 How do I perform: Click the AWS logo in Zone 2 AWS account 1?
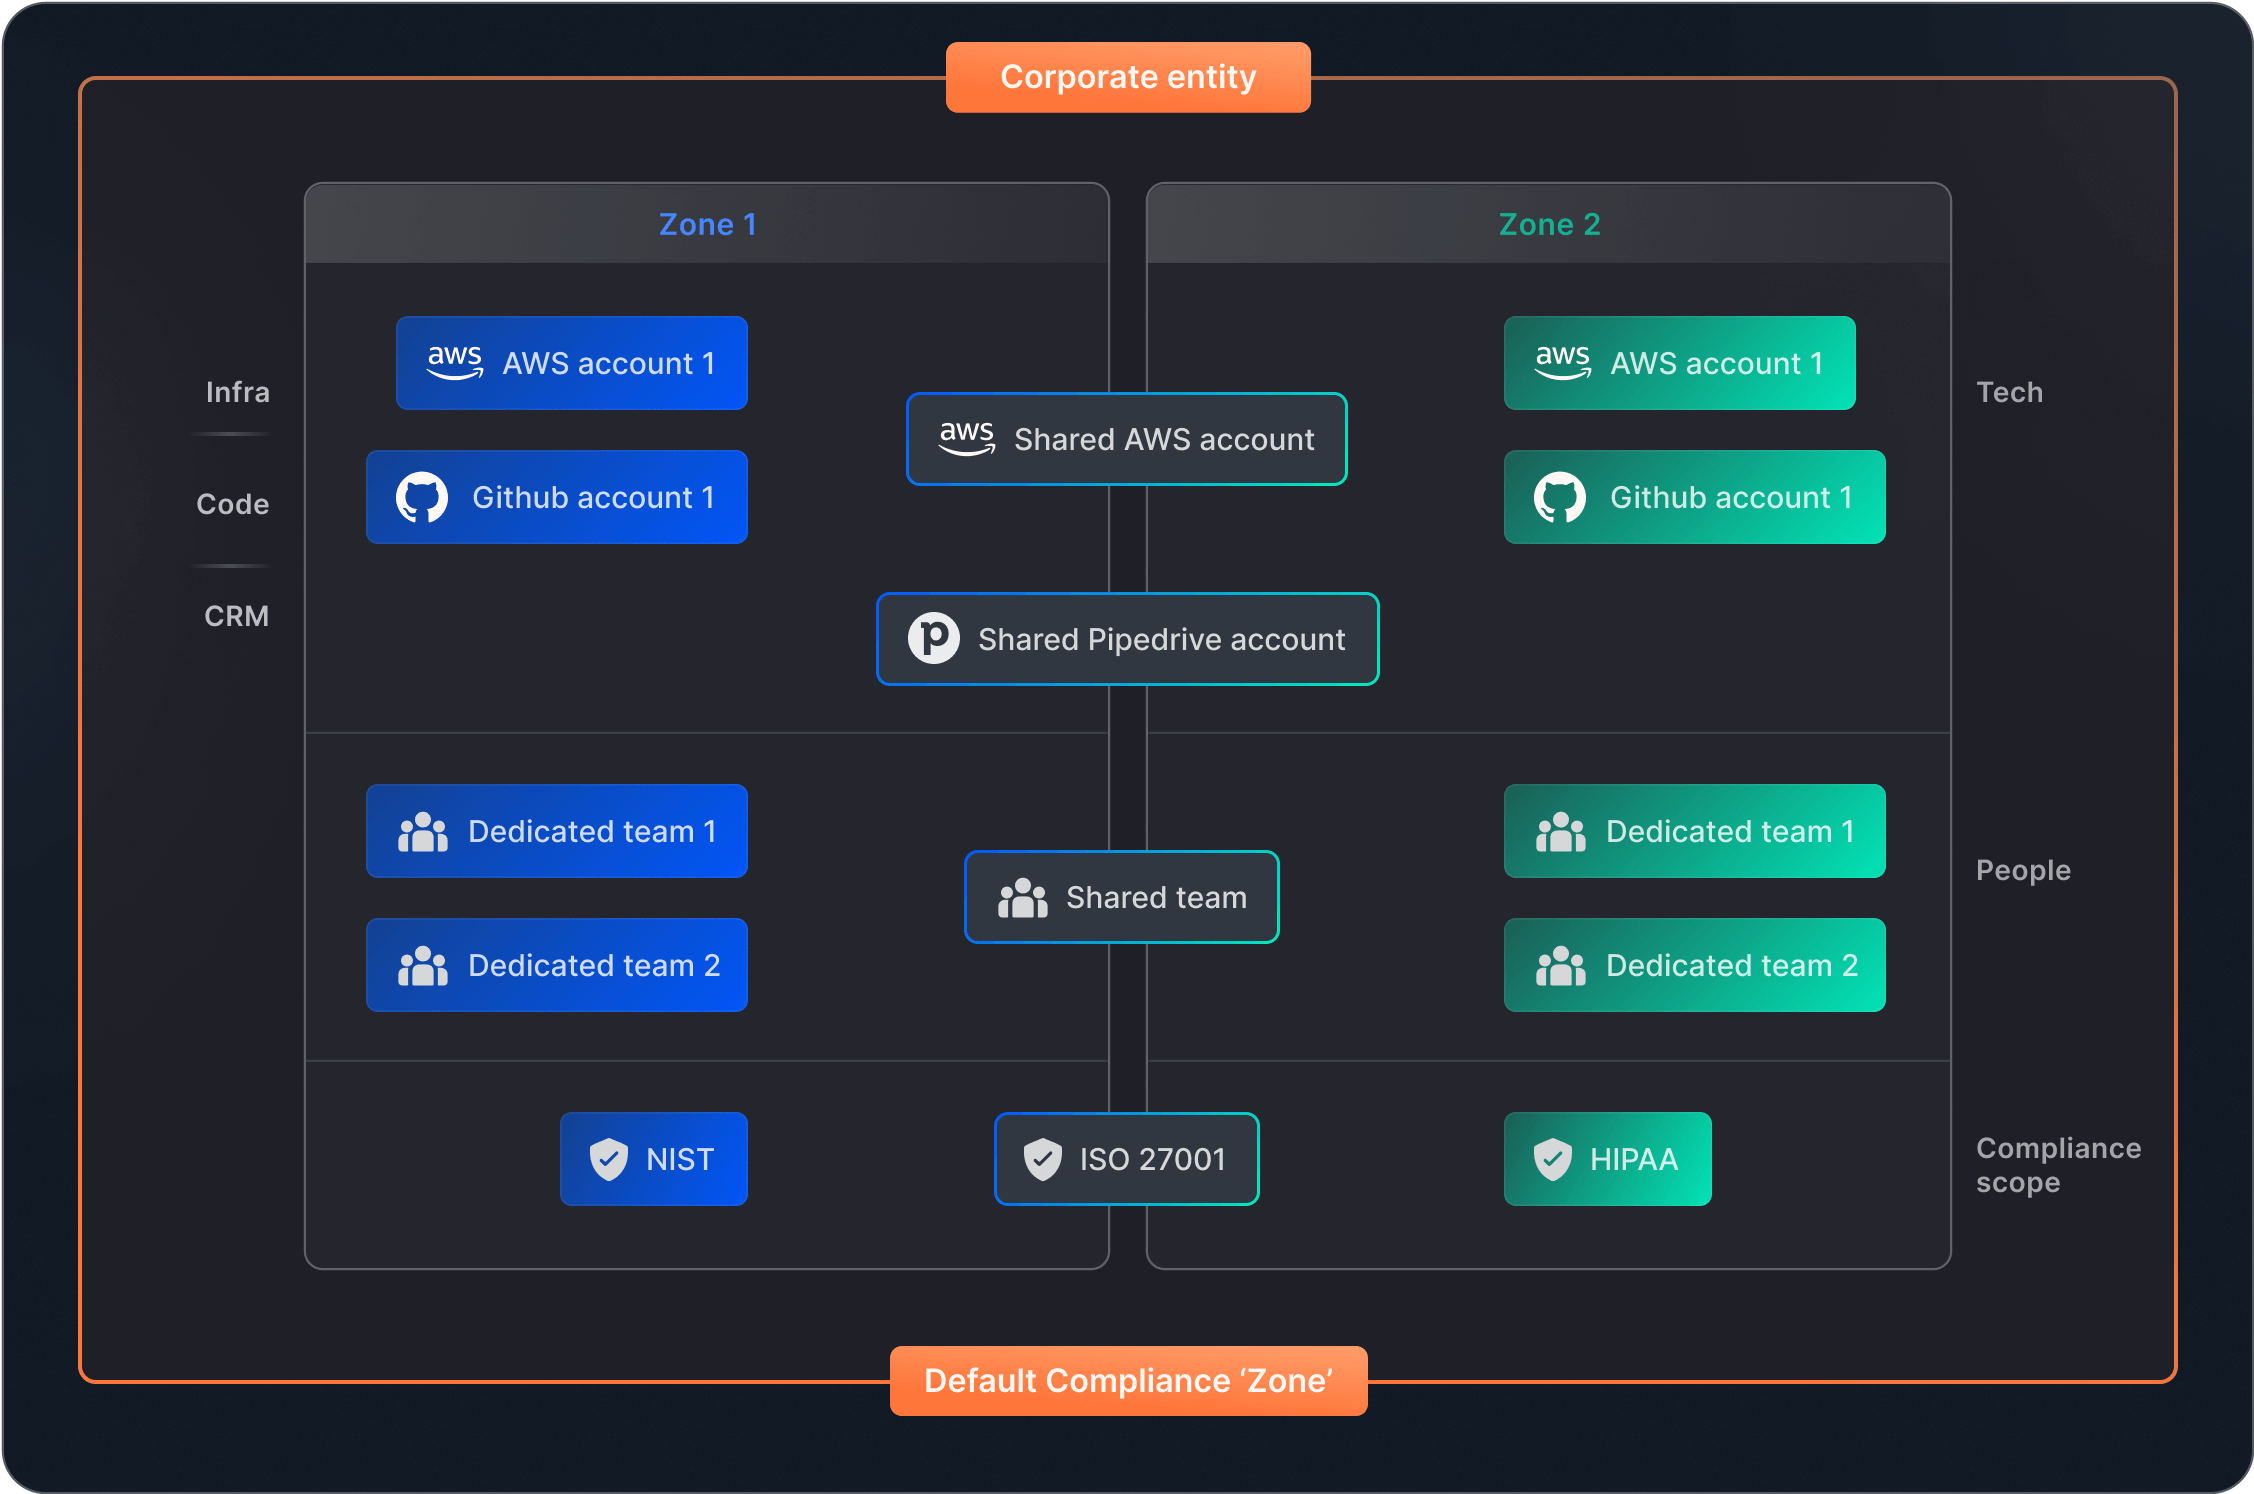[x=1563, y=362]
